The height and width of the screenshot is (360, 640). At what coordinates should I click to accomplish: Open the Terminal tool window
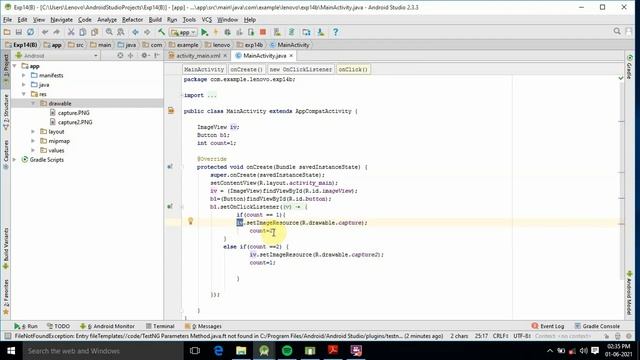click(160, 326)
